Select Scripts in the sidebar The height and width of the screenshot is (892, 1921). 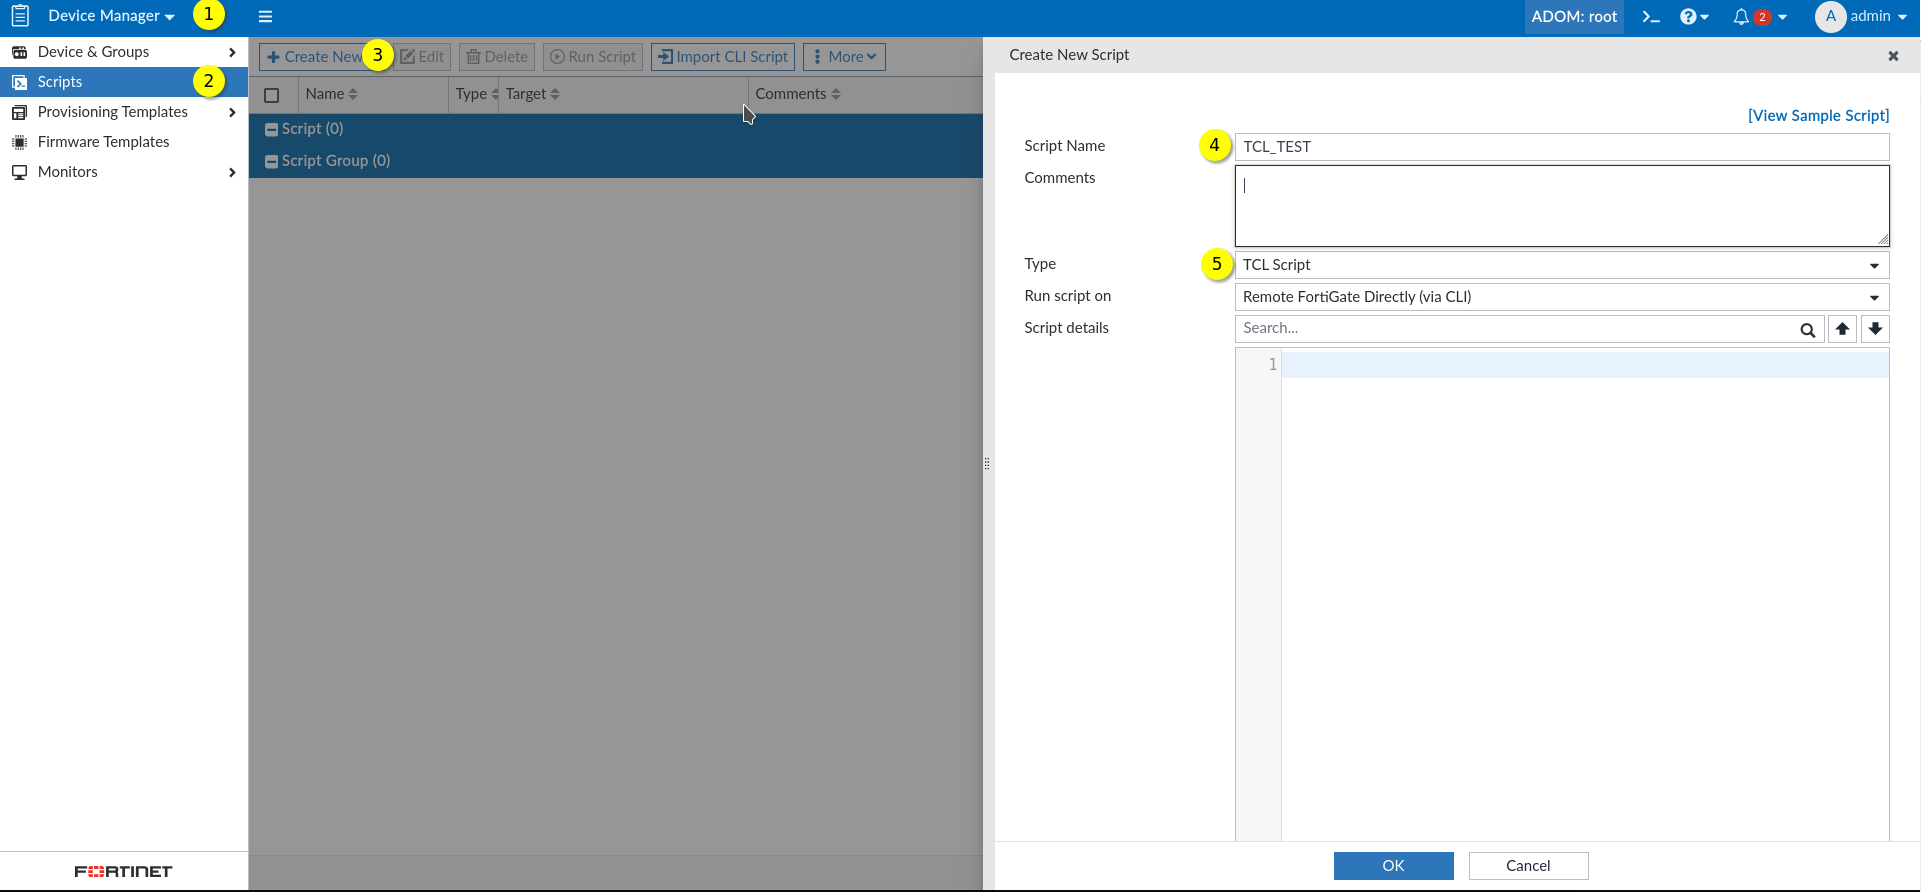click(x=124, y=82)
